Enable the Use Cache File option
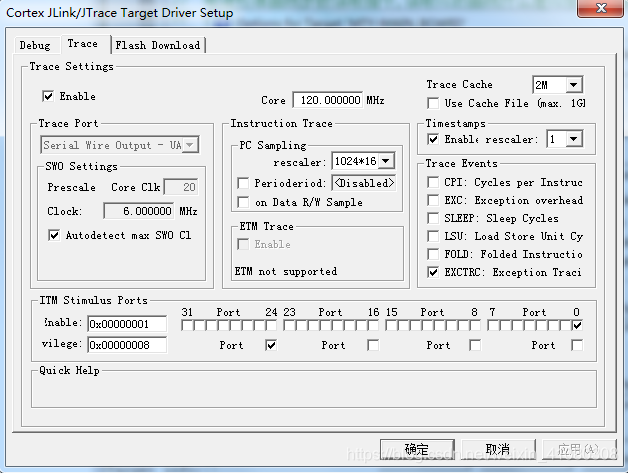 [433, 103]
